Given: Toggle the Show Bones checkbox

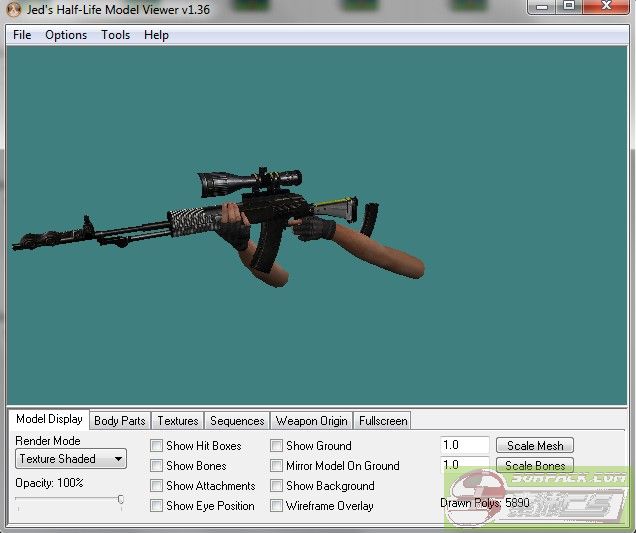Looking at the screenshot, I should (157, 466).
